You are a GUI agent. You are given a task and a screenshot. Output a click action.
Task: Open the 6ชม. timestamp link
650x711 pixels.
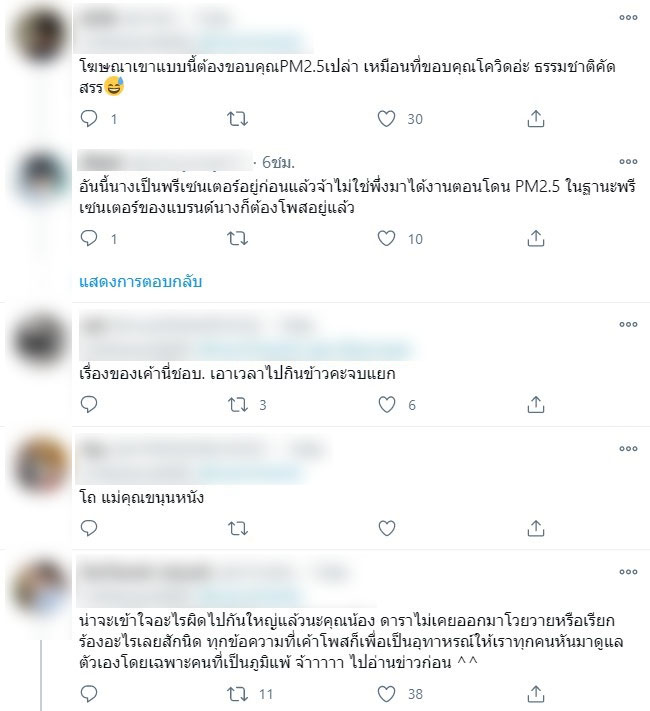pos(278,162)
